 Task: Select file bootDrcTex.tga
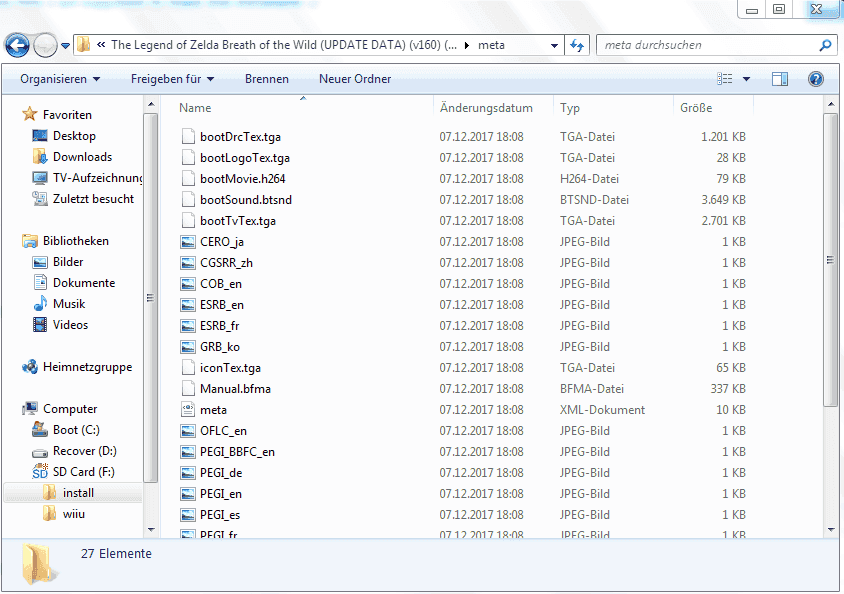tap(240, 137)
